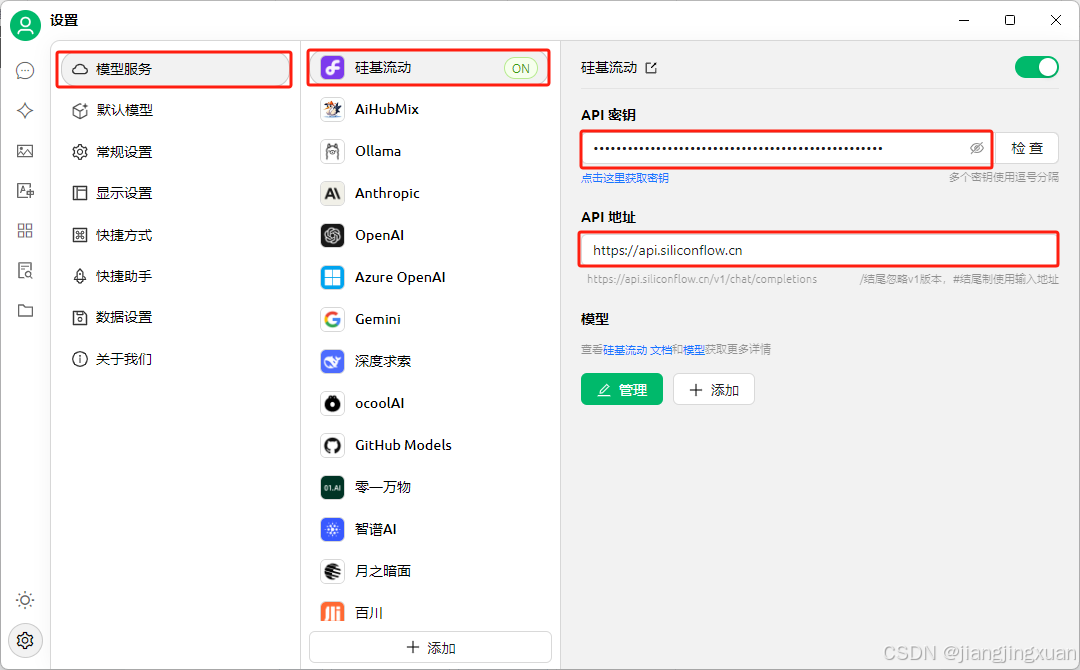Viewport: 1080px width, 670px height.
Task: Open the 快捷助手 settings section
Action: point(175,276)
